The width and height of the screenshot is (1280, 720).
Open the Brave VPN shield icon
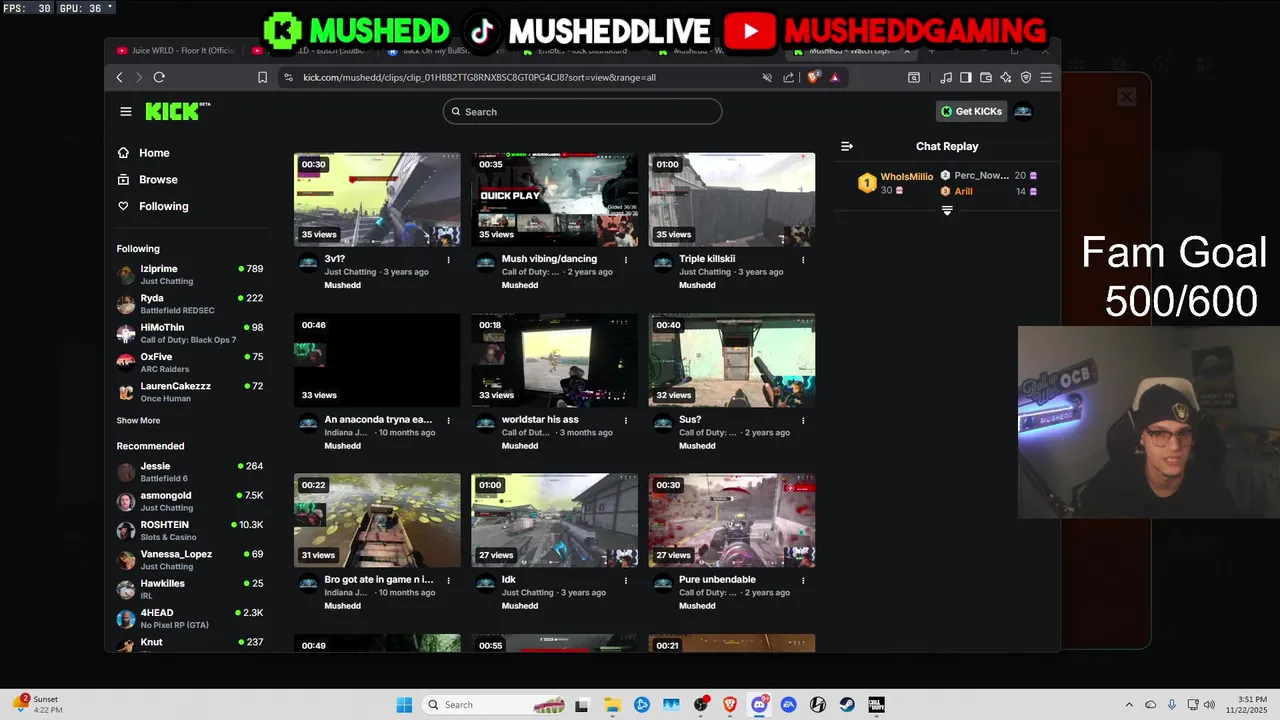point(1026,77)
